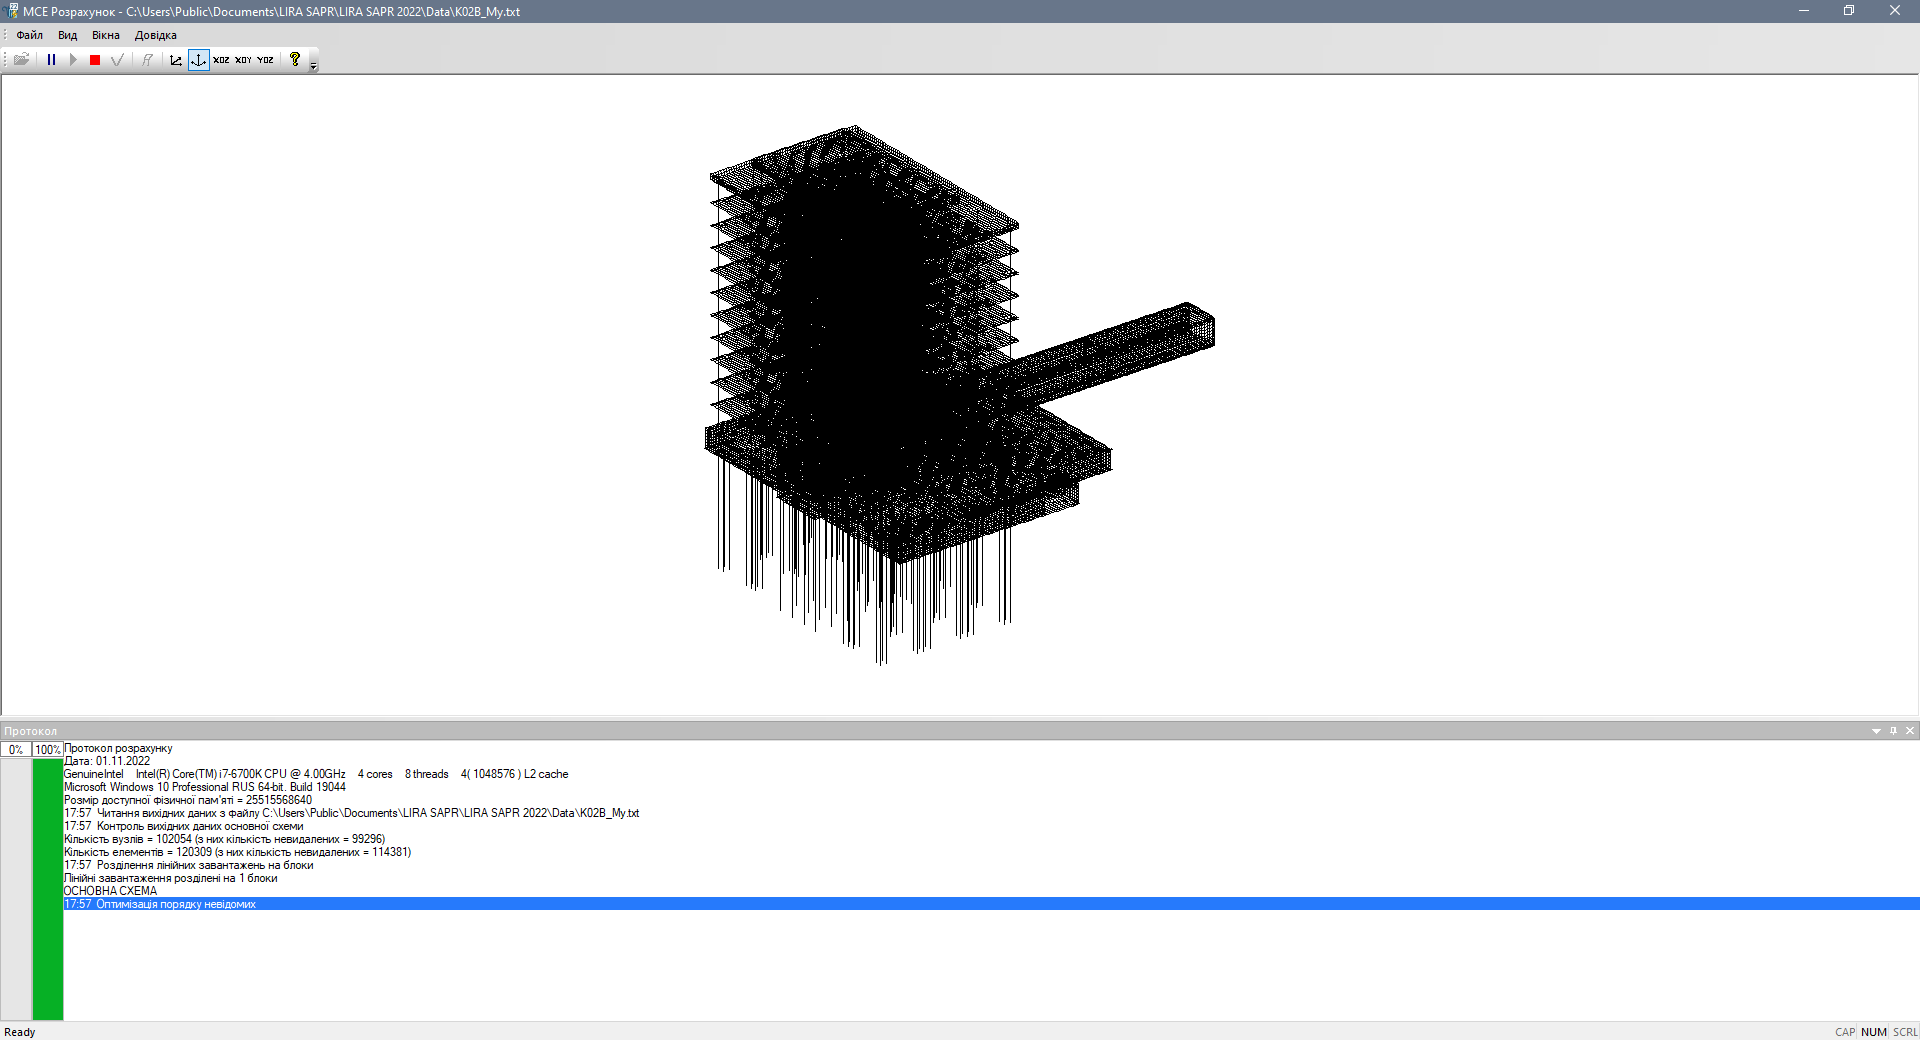Pause the running calculation
The height and width of the screenshot is (1040, 1920).
(x=51, y=60)
